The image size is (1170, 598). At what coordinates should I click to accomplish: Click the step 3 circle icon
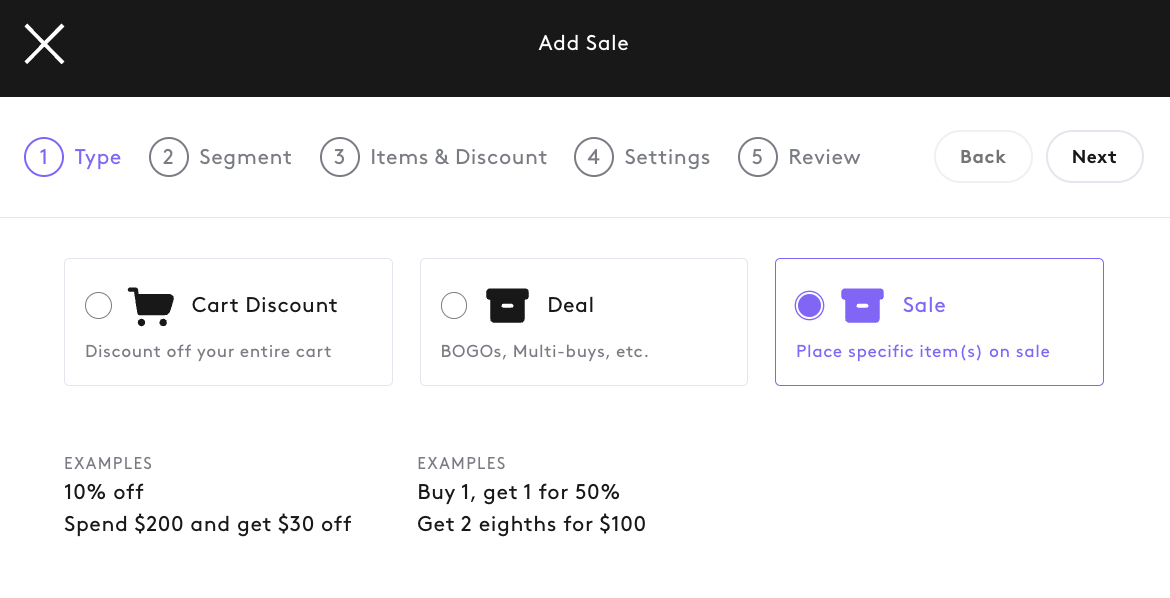[x=340, y=157]
